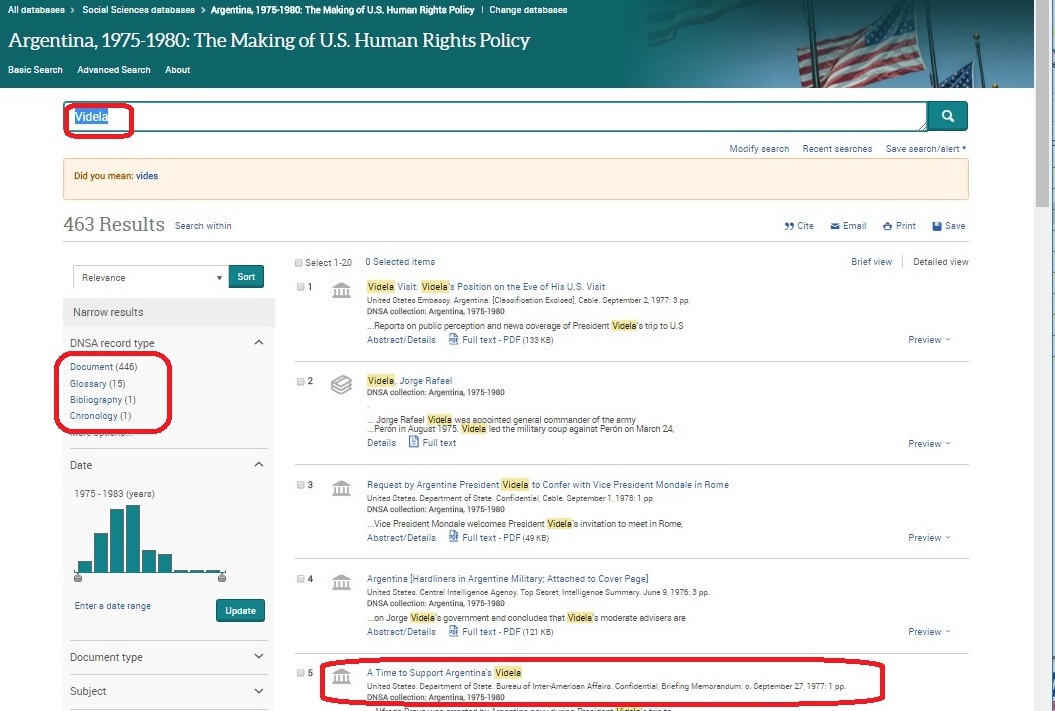Filter by Document (446)
1055x711 pixels.
[x=104, y=367]
